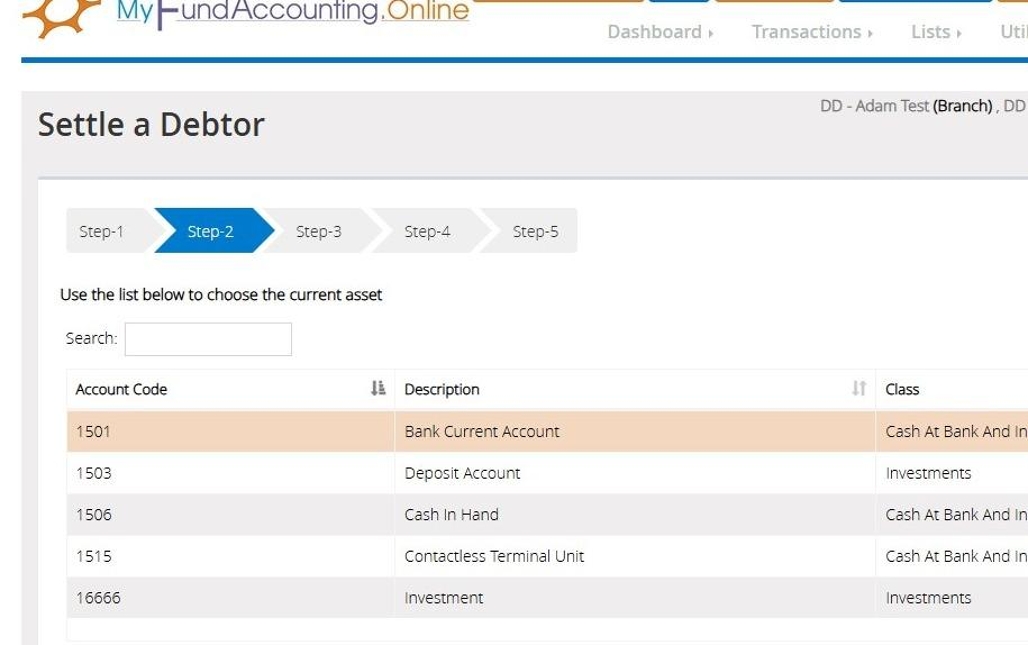Select the active Step-2 tab

point(211,232)
